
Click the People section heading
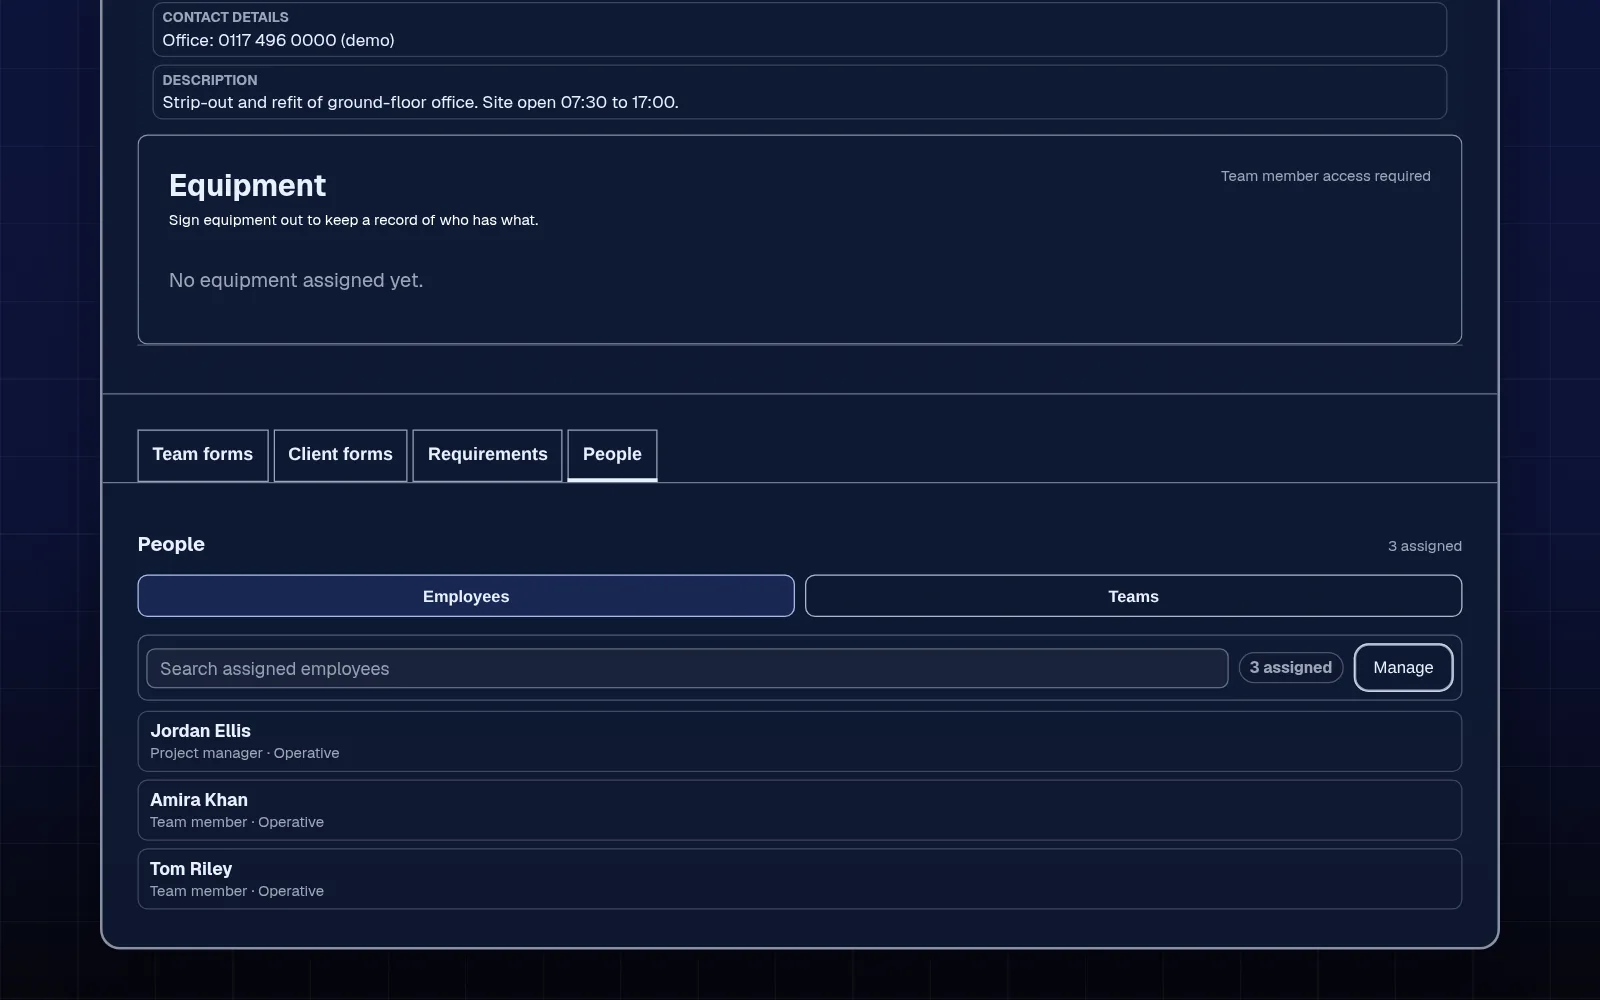coord(171,544)
